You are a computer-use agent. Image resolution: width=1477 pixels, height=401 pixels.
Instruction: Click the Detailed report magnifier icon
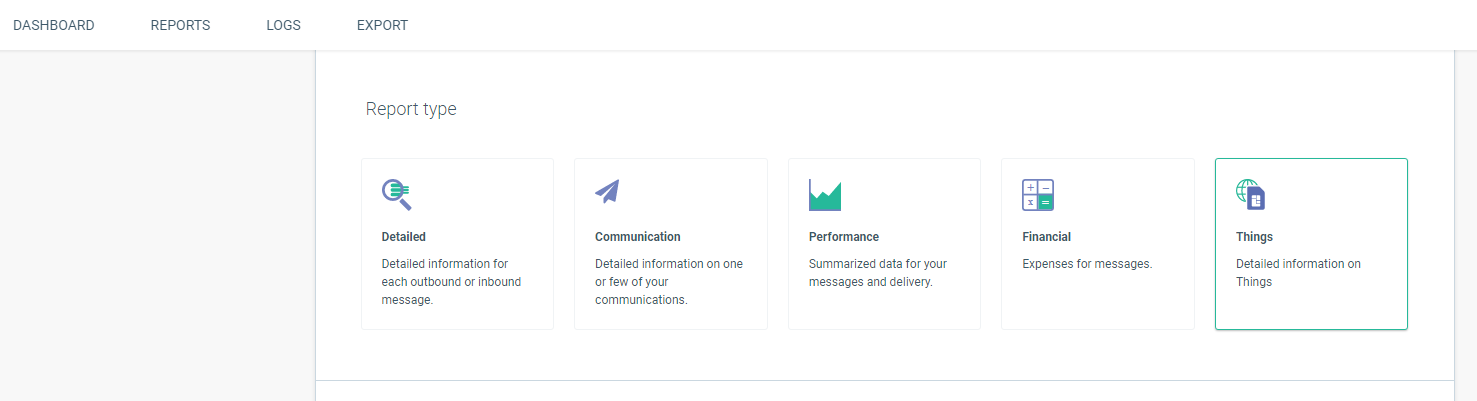pos(397,194)
